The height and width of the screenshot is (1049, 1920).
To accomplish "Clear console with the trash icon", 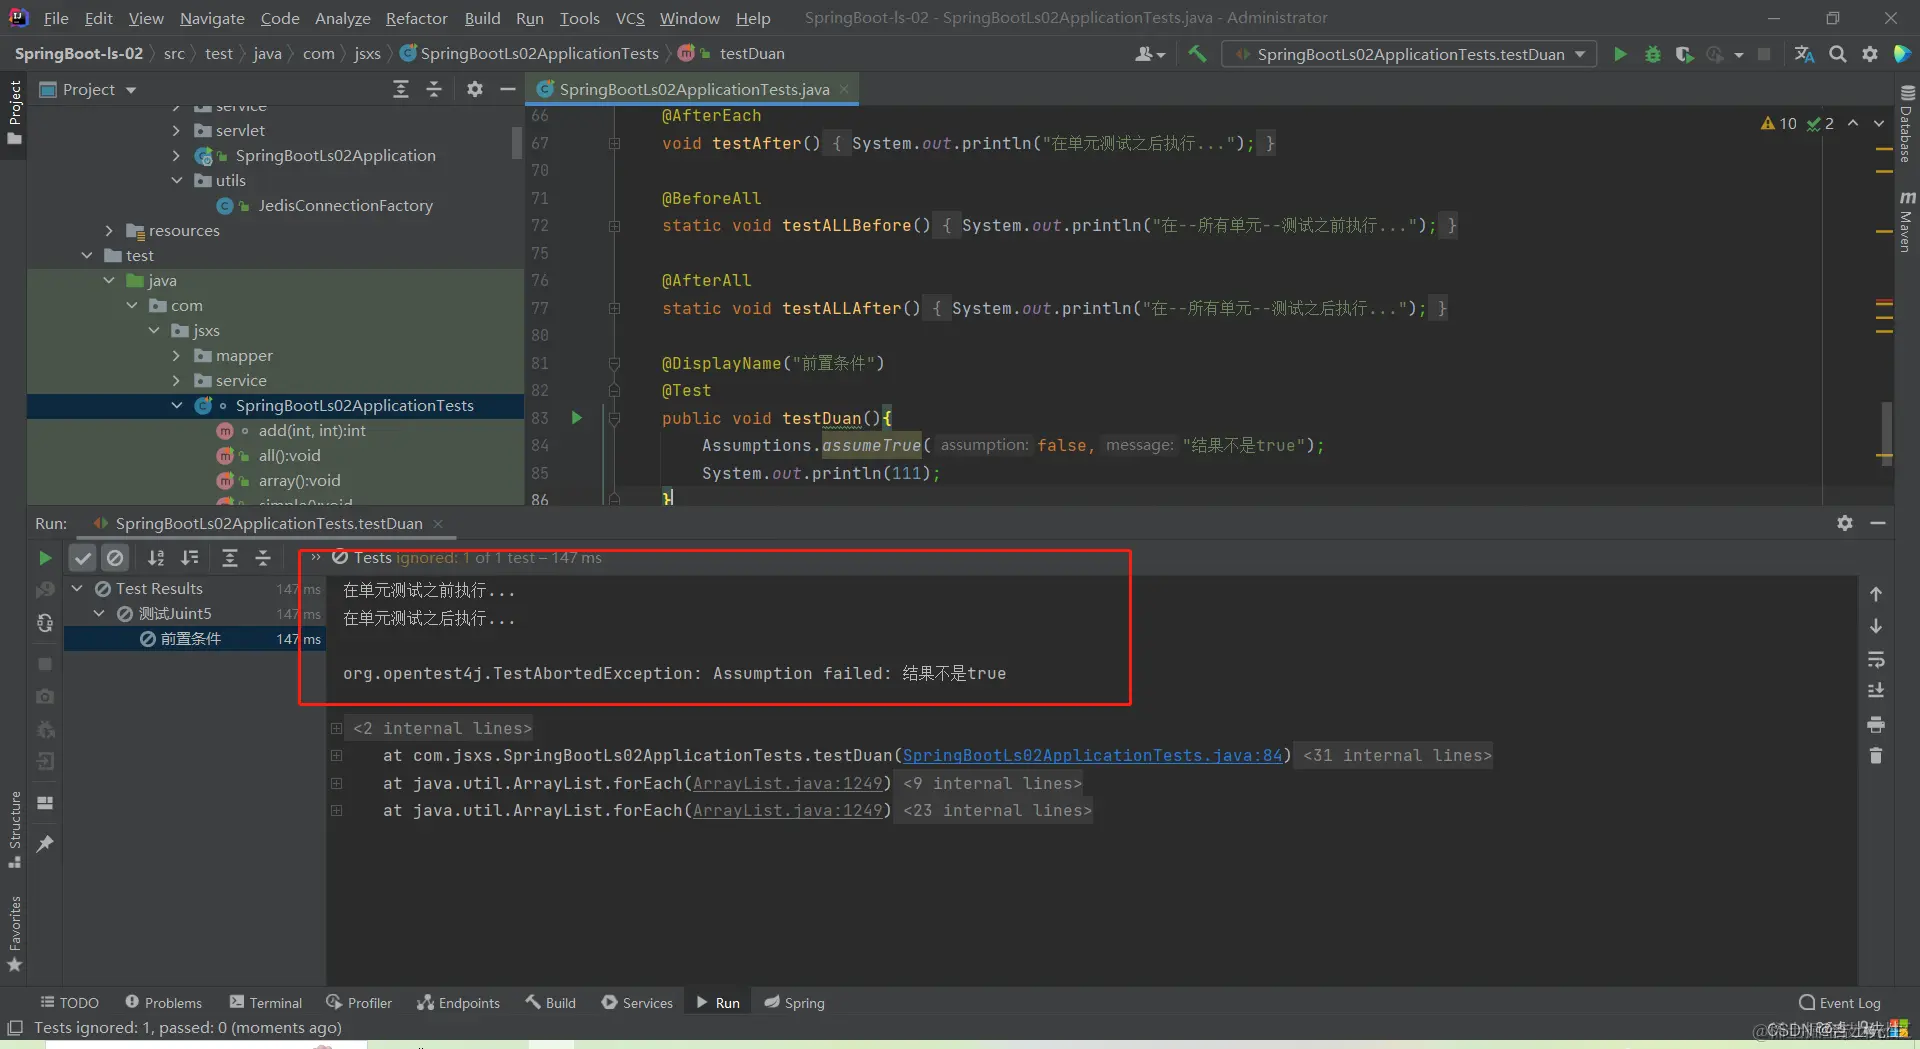I will [x=1876, y=756].
